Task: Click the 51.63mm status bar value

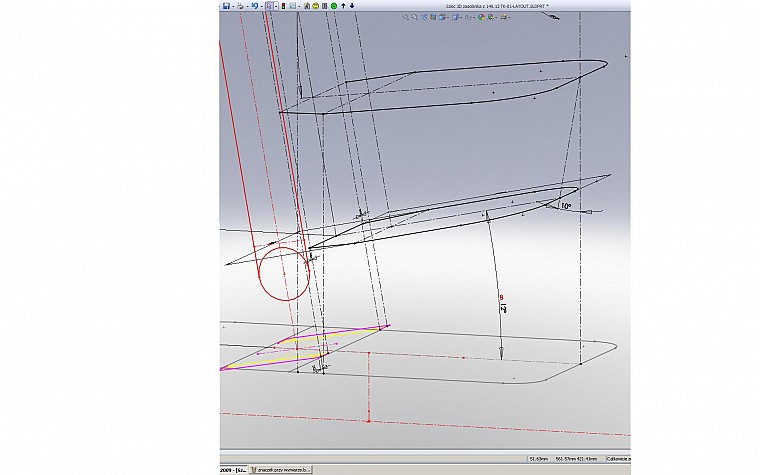Action: click(x=538, y=459)
